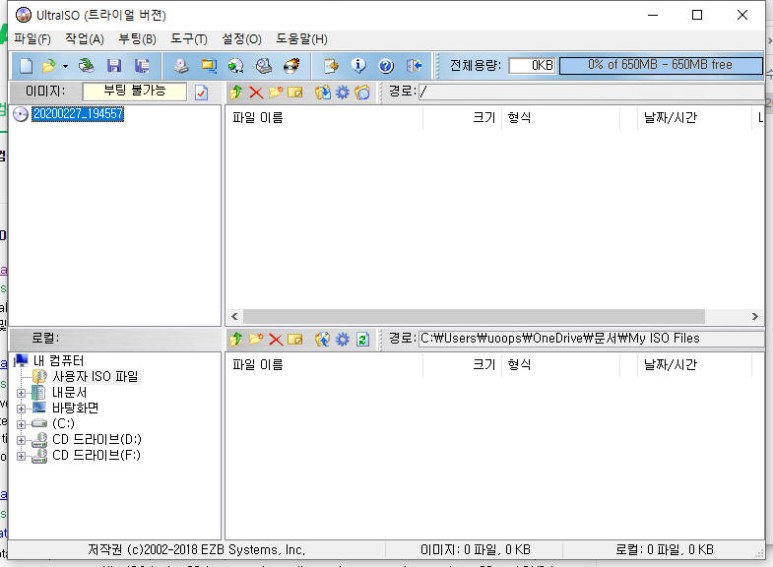Select 내문서 in local tree
This screenshot has width=773, height=567.
pos(70,392)
